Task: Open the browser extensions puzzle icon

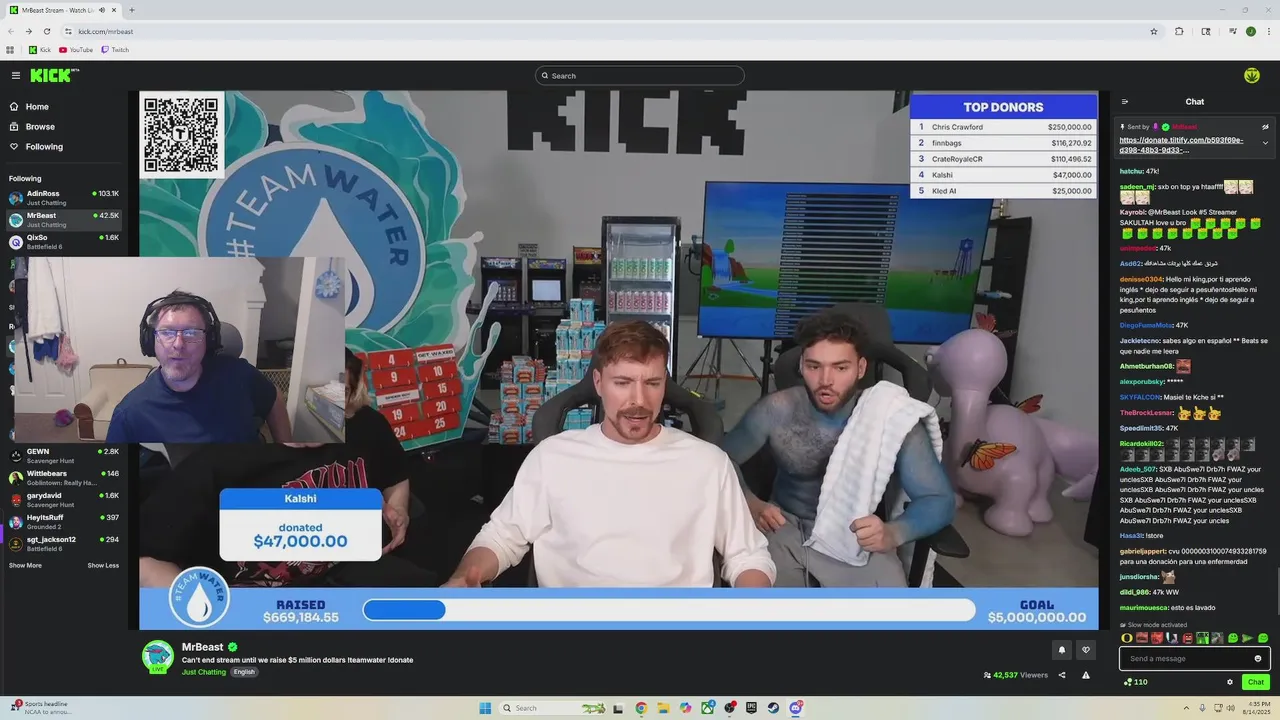Action: coord(1179,31)
